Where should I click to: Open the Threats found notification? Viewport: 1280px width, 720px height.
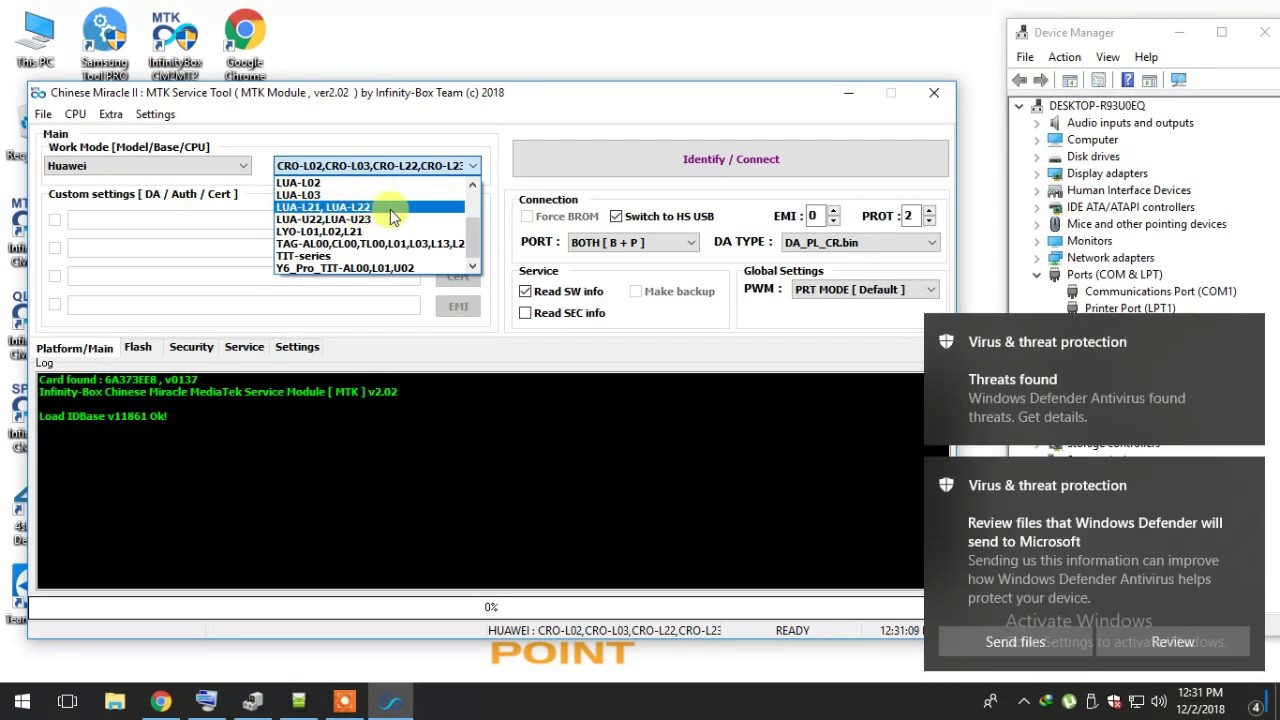(x=1094, y=380)
